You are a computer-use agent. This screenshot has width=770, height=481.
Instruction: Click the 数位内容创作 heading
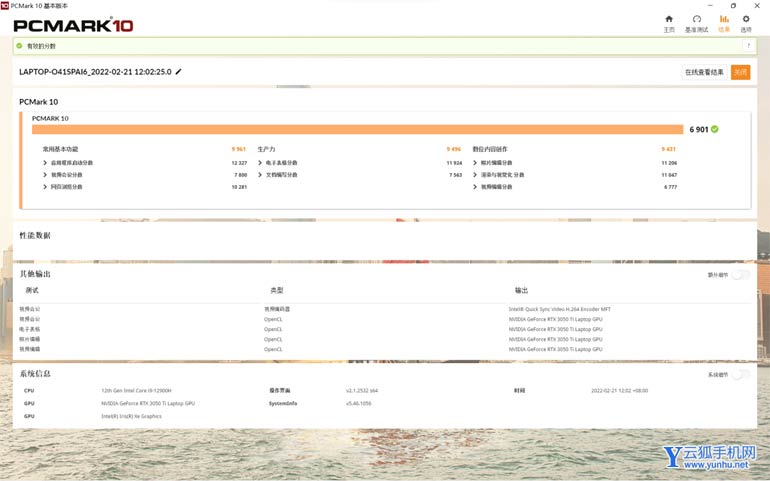[490, 149]
